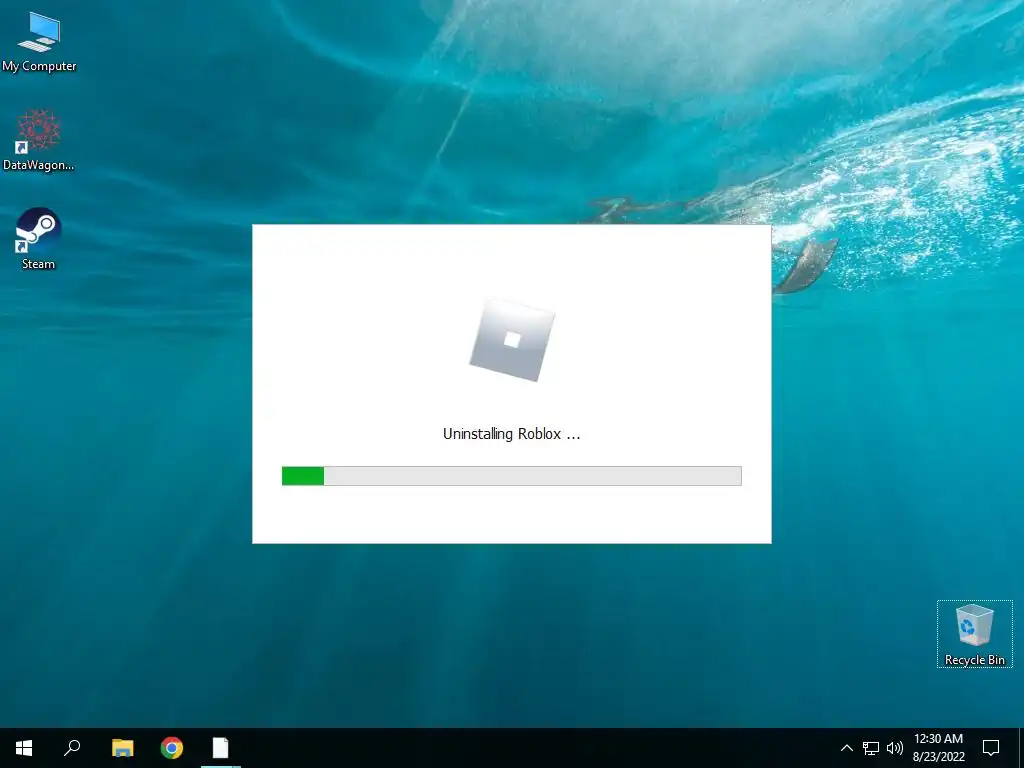Launch File Explorer from taskbar
The image size is (1024, 768).
point(122,748)
